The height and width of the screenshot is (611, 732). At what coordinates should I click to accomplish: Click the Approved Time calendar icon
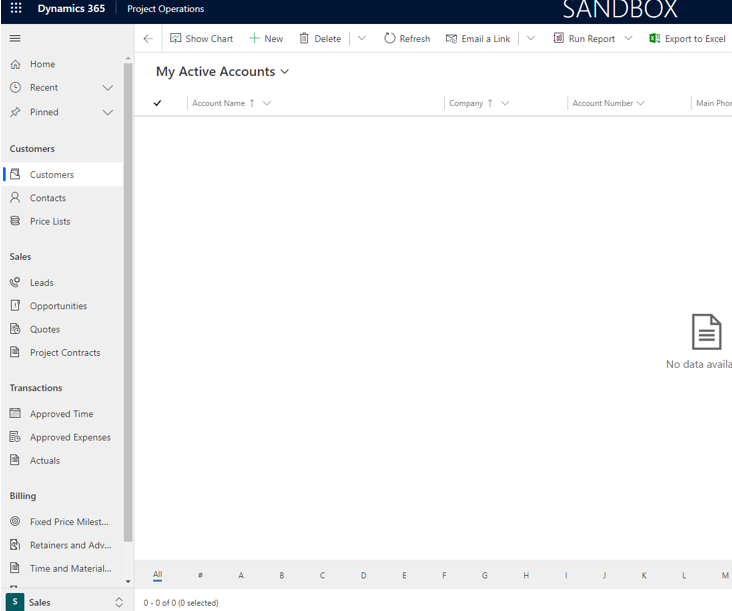point(15,413)
